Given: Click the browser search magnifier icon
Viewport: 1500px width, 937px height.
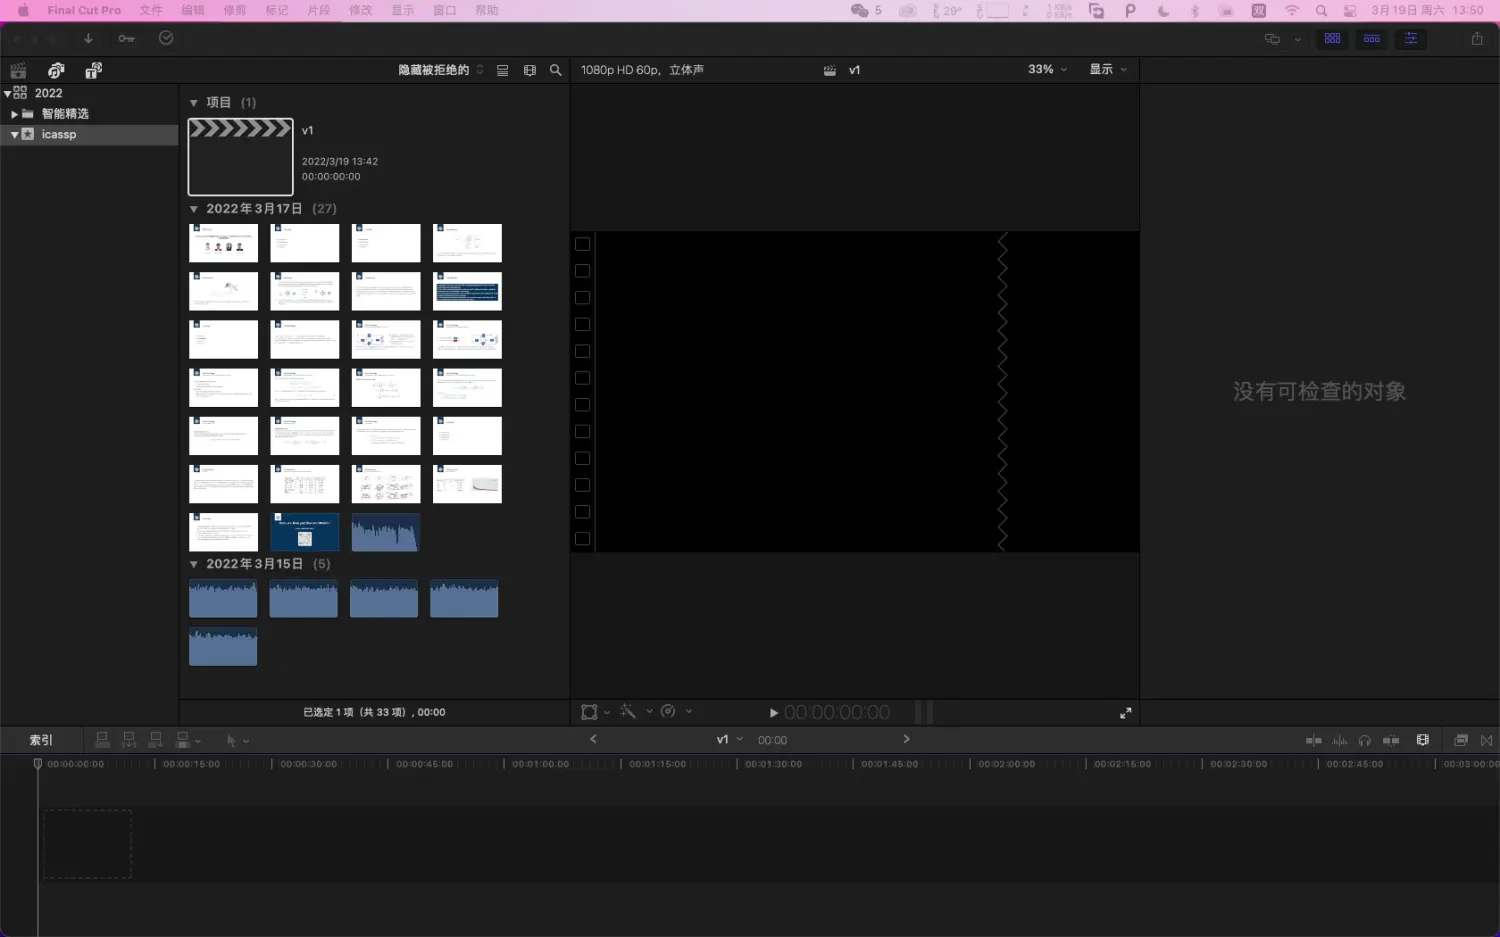Looking at the screenshot, I should [556, 70].
